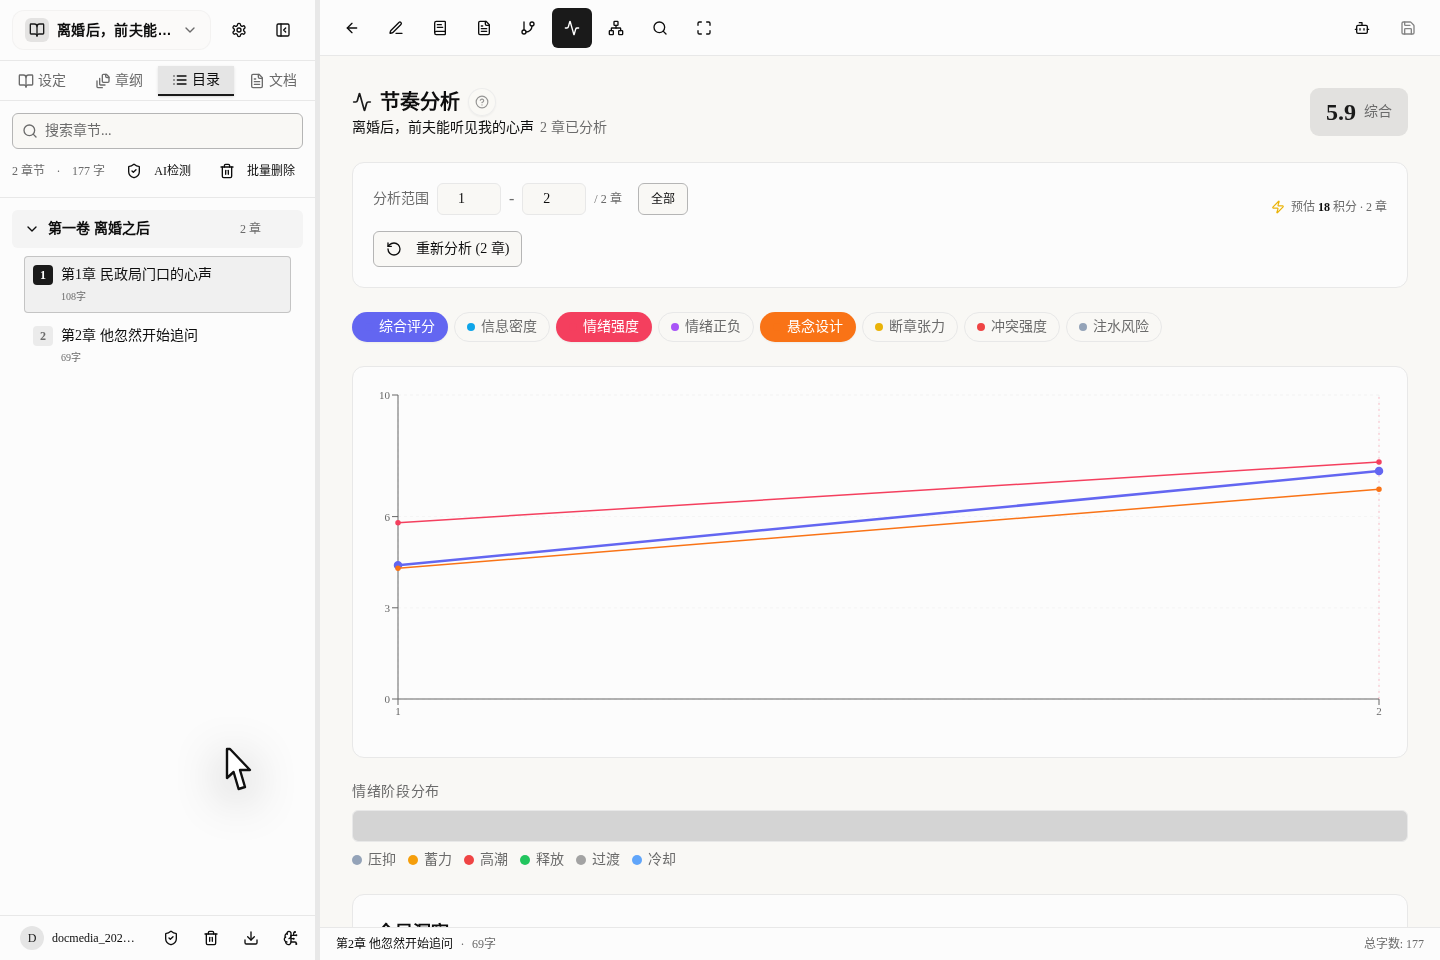This screenshot has height=960, width=1440.
Task: Click the save disk icon
Action: (1408, 28)
